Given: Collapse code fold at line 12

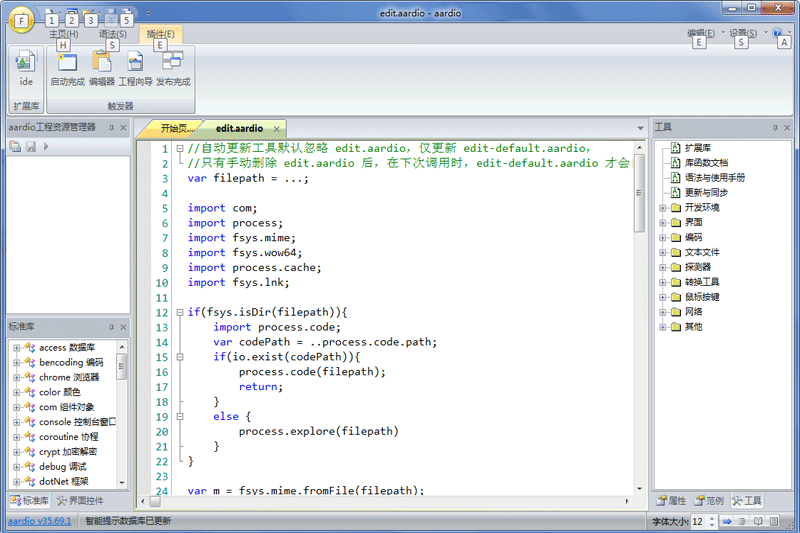Looking at the screenshot, I should coord(178,312).
